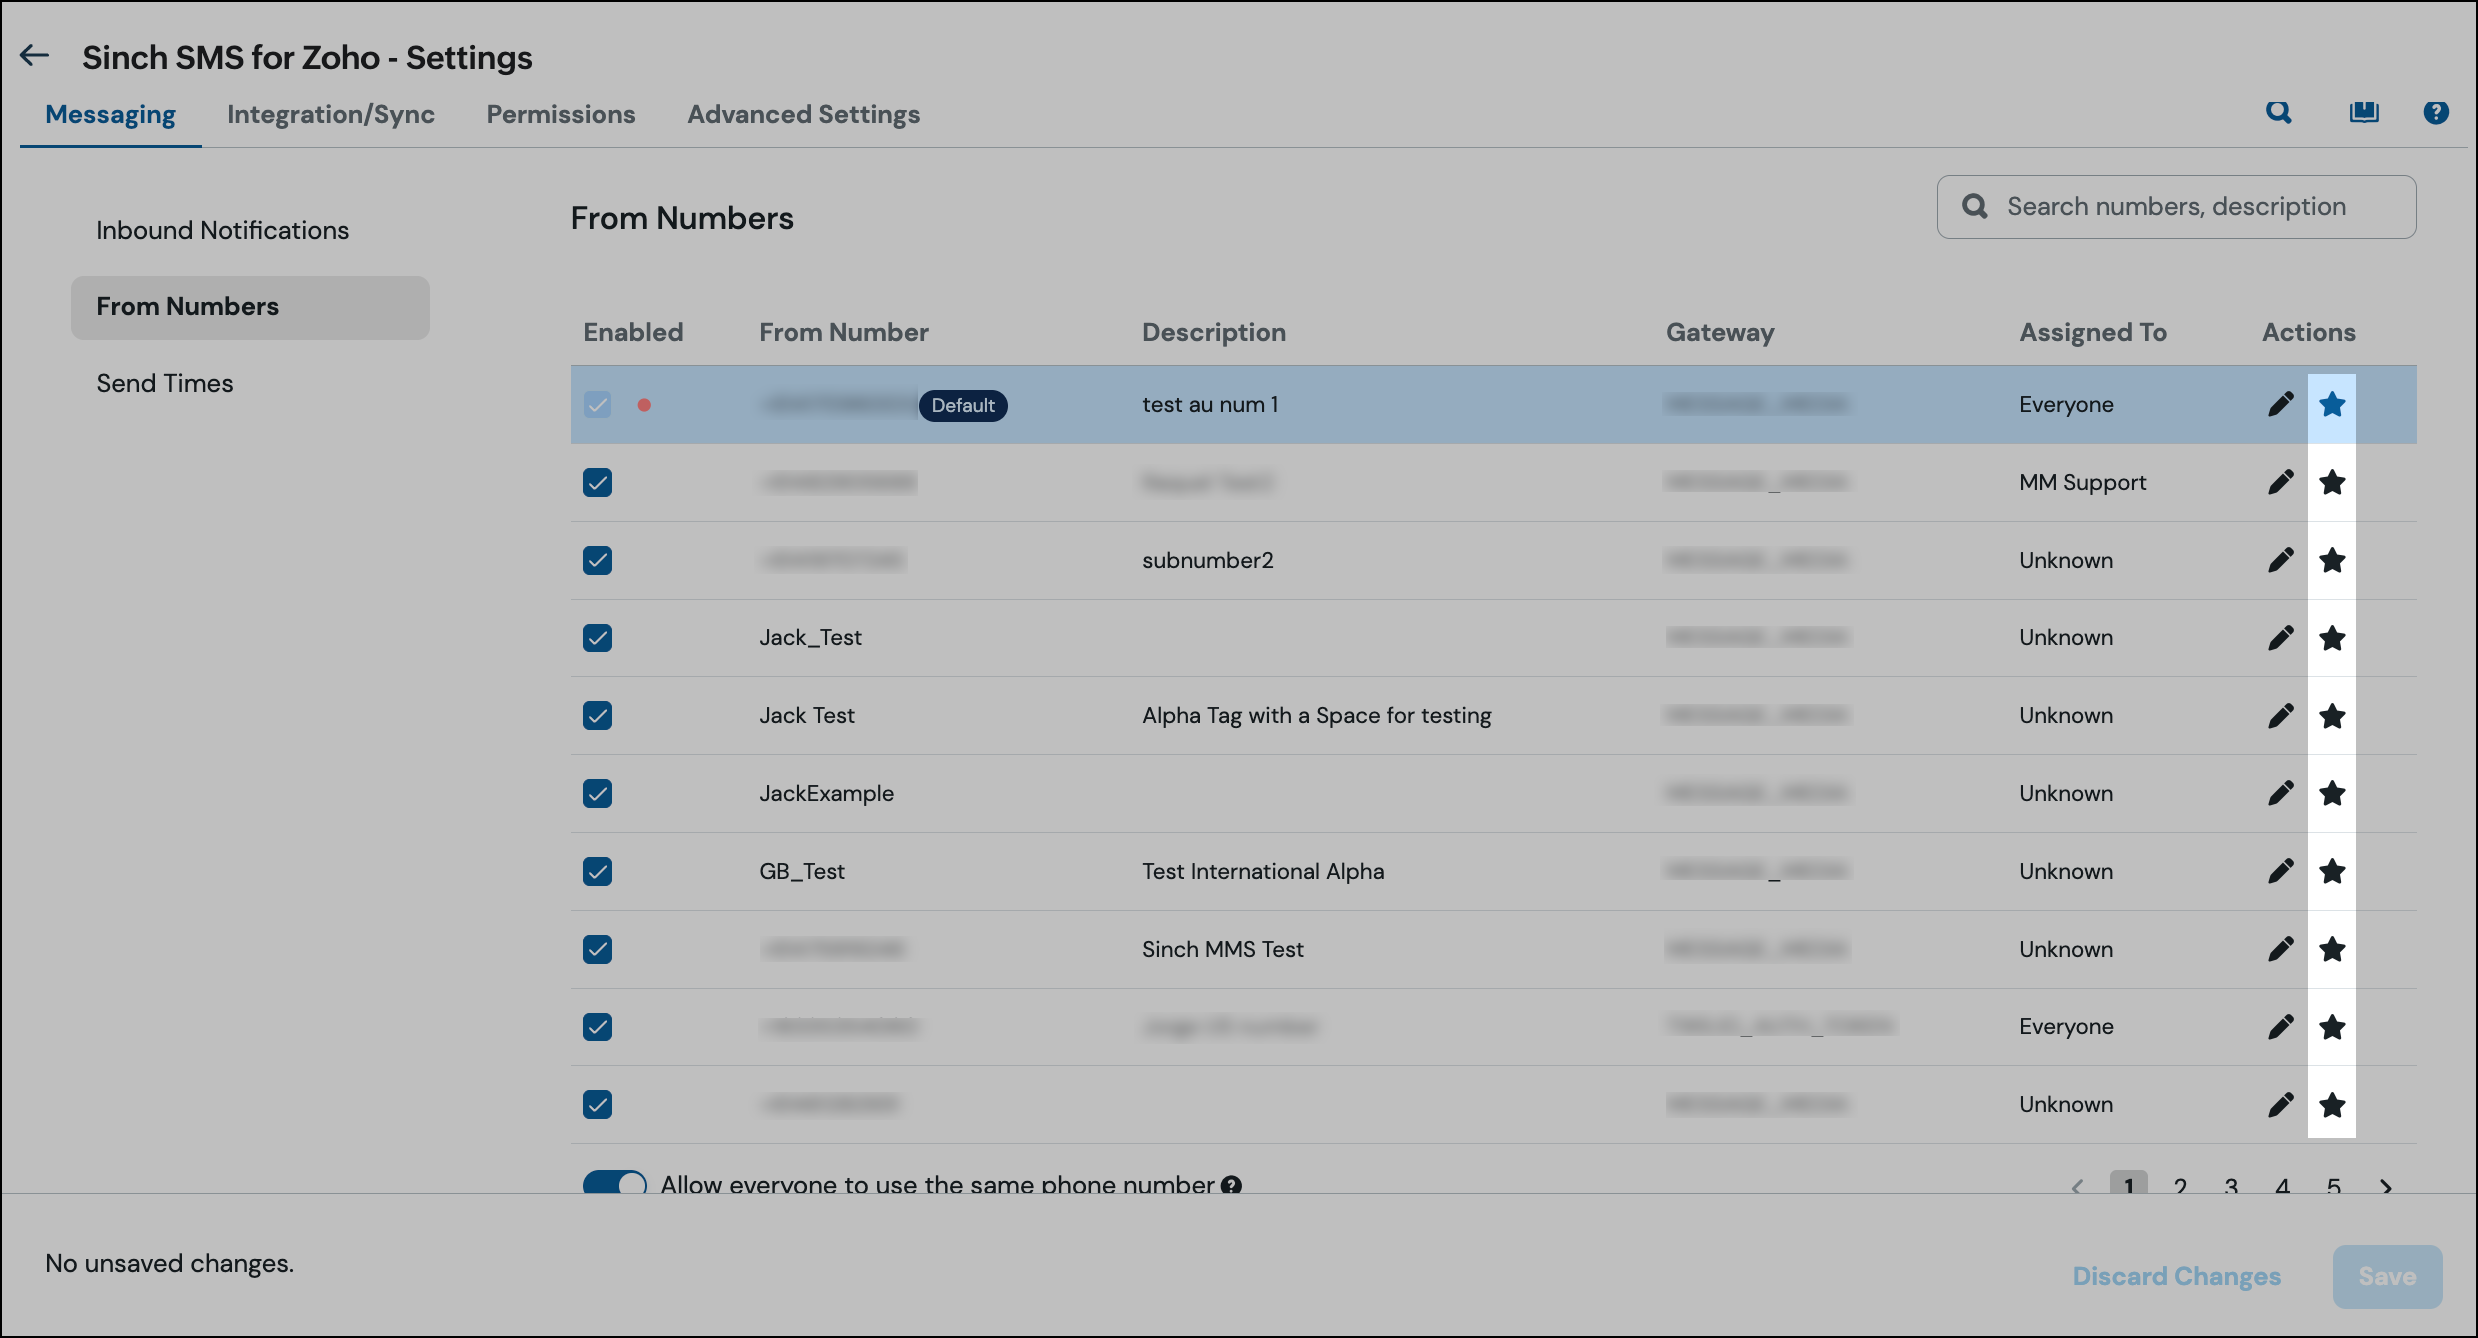The height and width of the screenshot is (1338, 2478).
Task: Open the documentation book icon
Action: coord(2364,112)
